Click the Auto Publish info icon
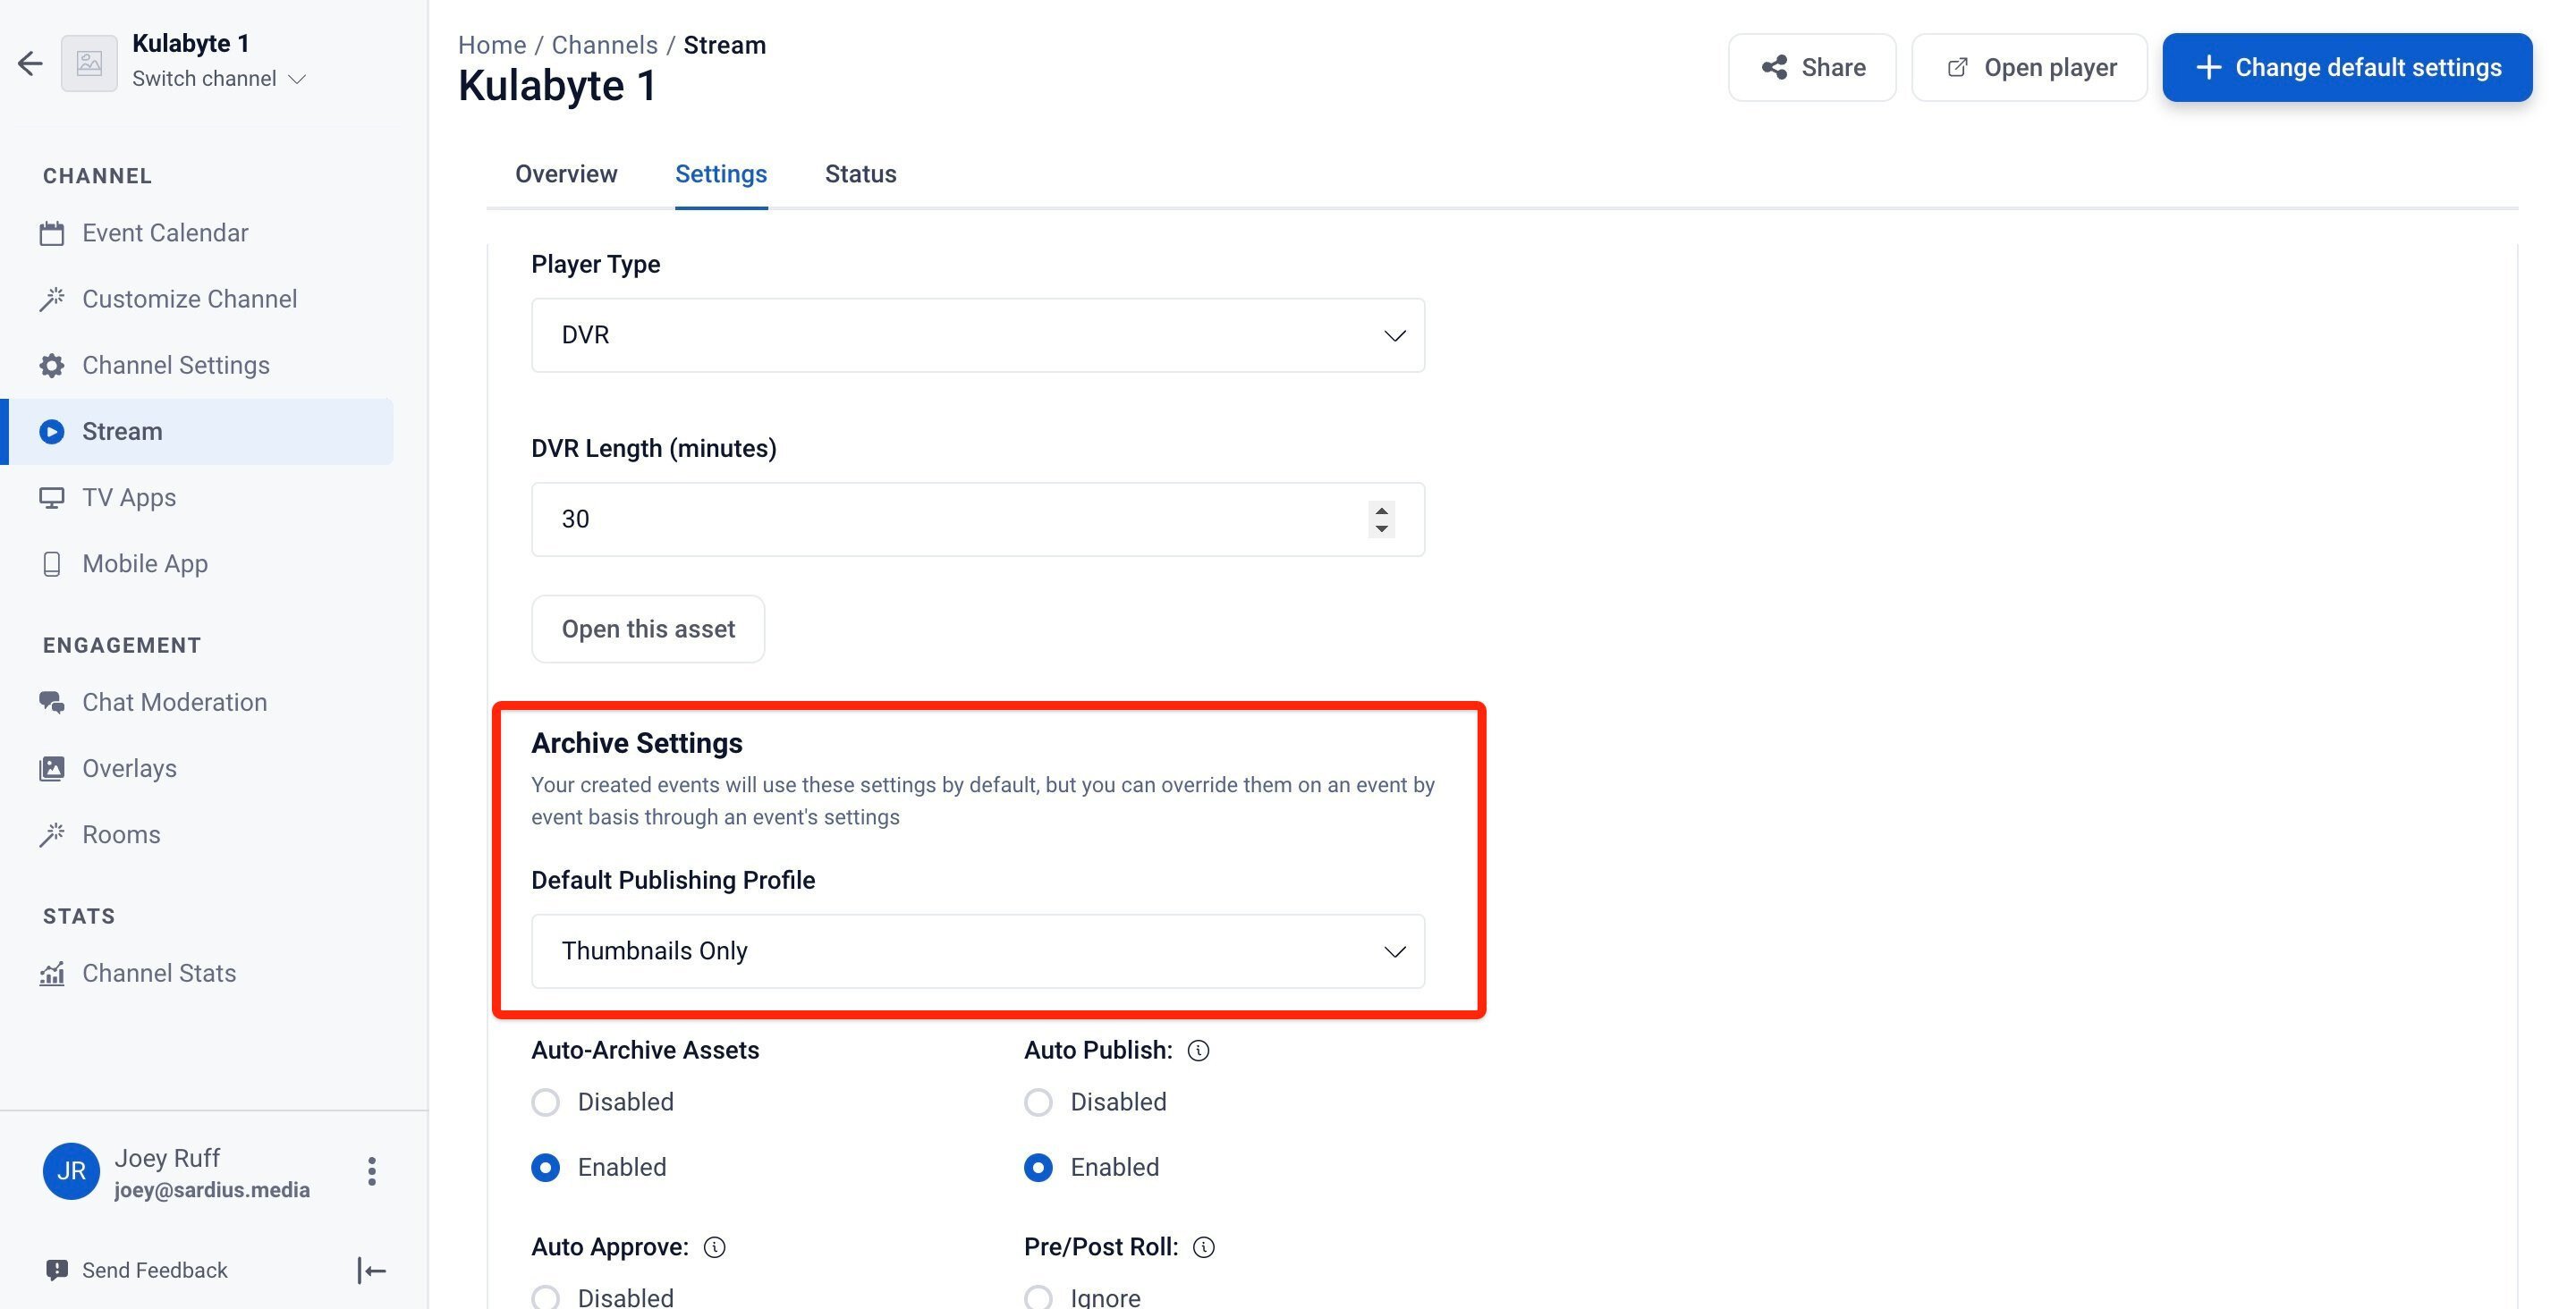This screenshot has height=1309, width=2576. [x=1198, y=1050]
